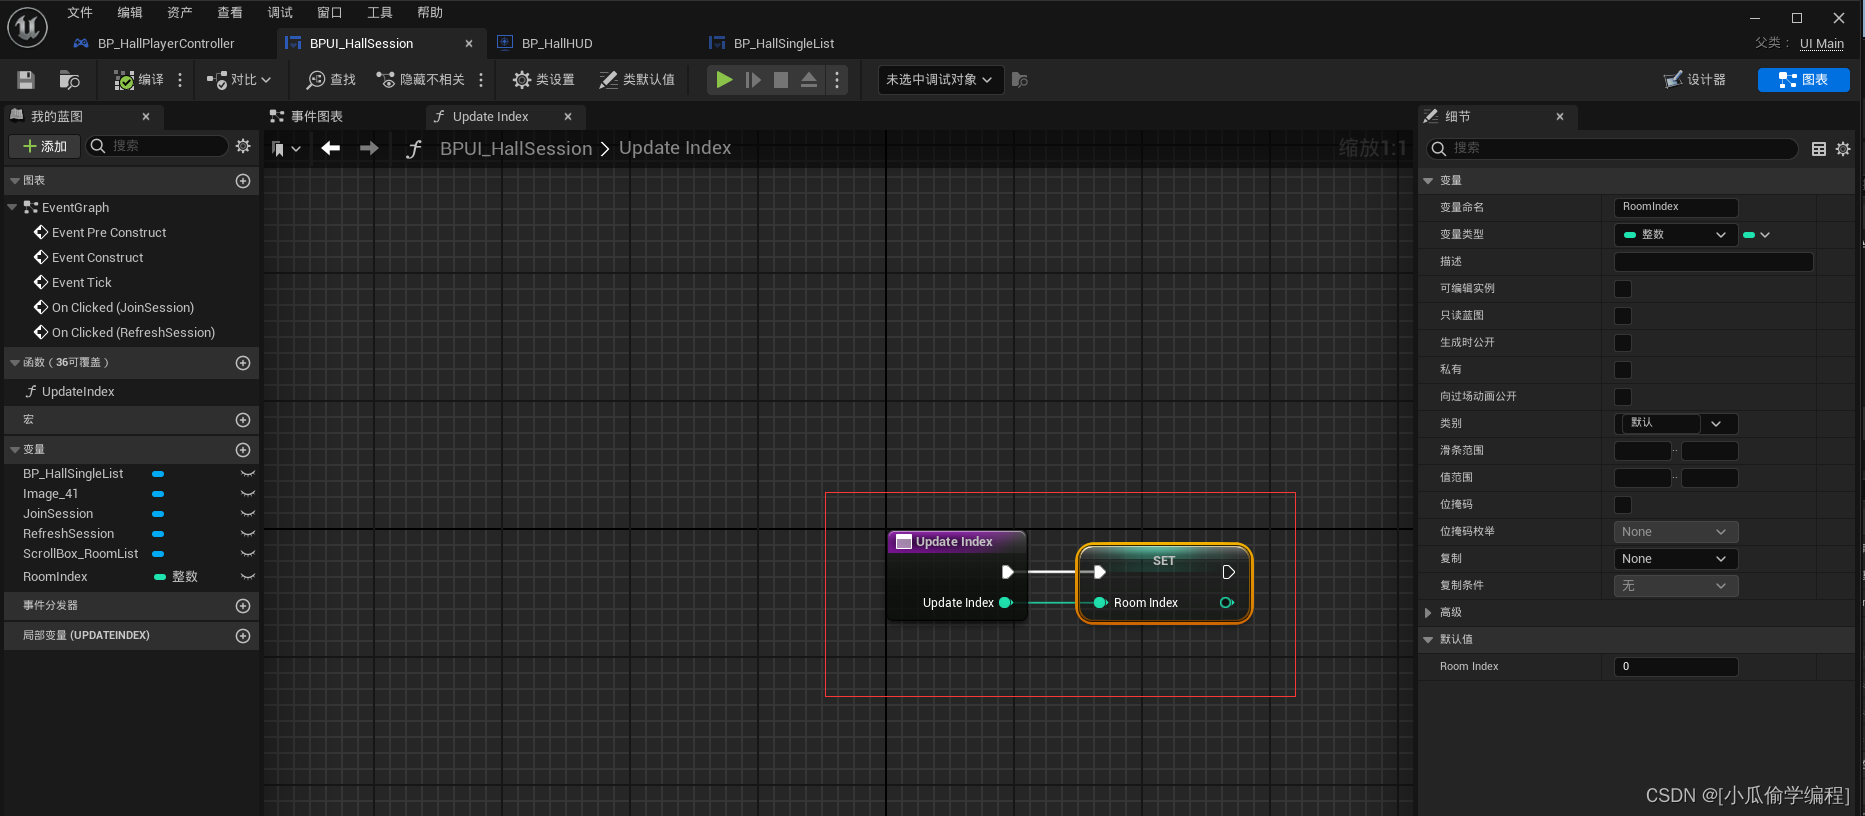Click the 添加 add button in My Blueprint
Screen dimensions: 1865x816
coord(45,147)
